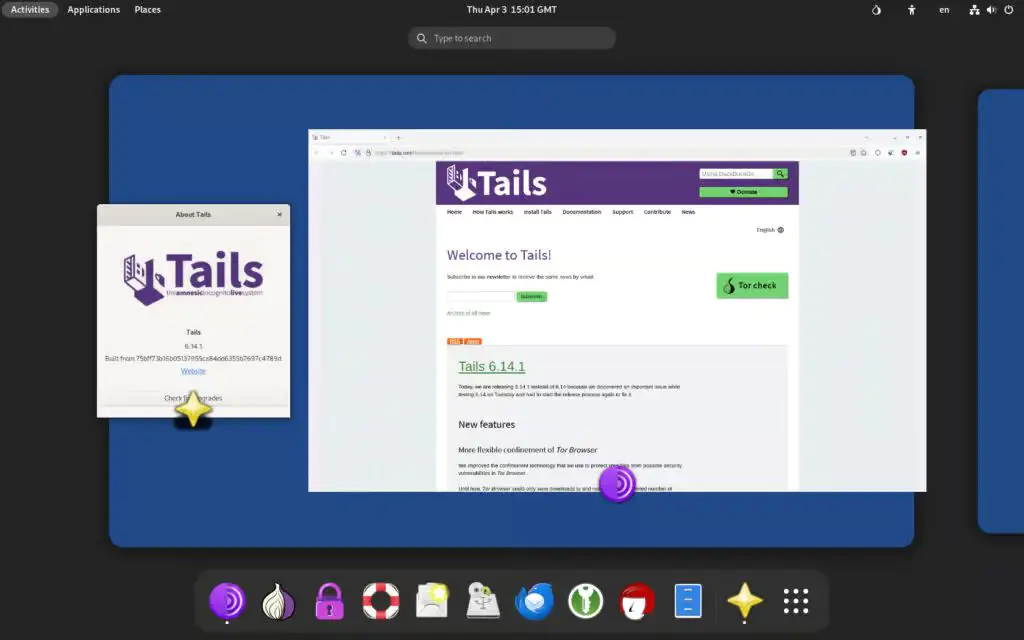Click the orange RSS badge
Viewport: 1024px width, 640px height.
455,342
